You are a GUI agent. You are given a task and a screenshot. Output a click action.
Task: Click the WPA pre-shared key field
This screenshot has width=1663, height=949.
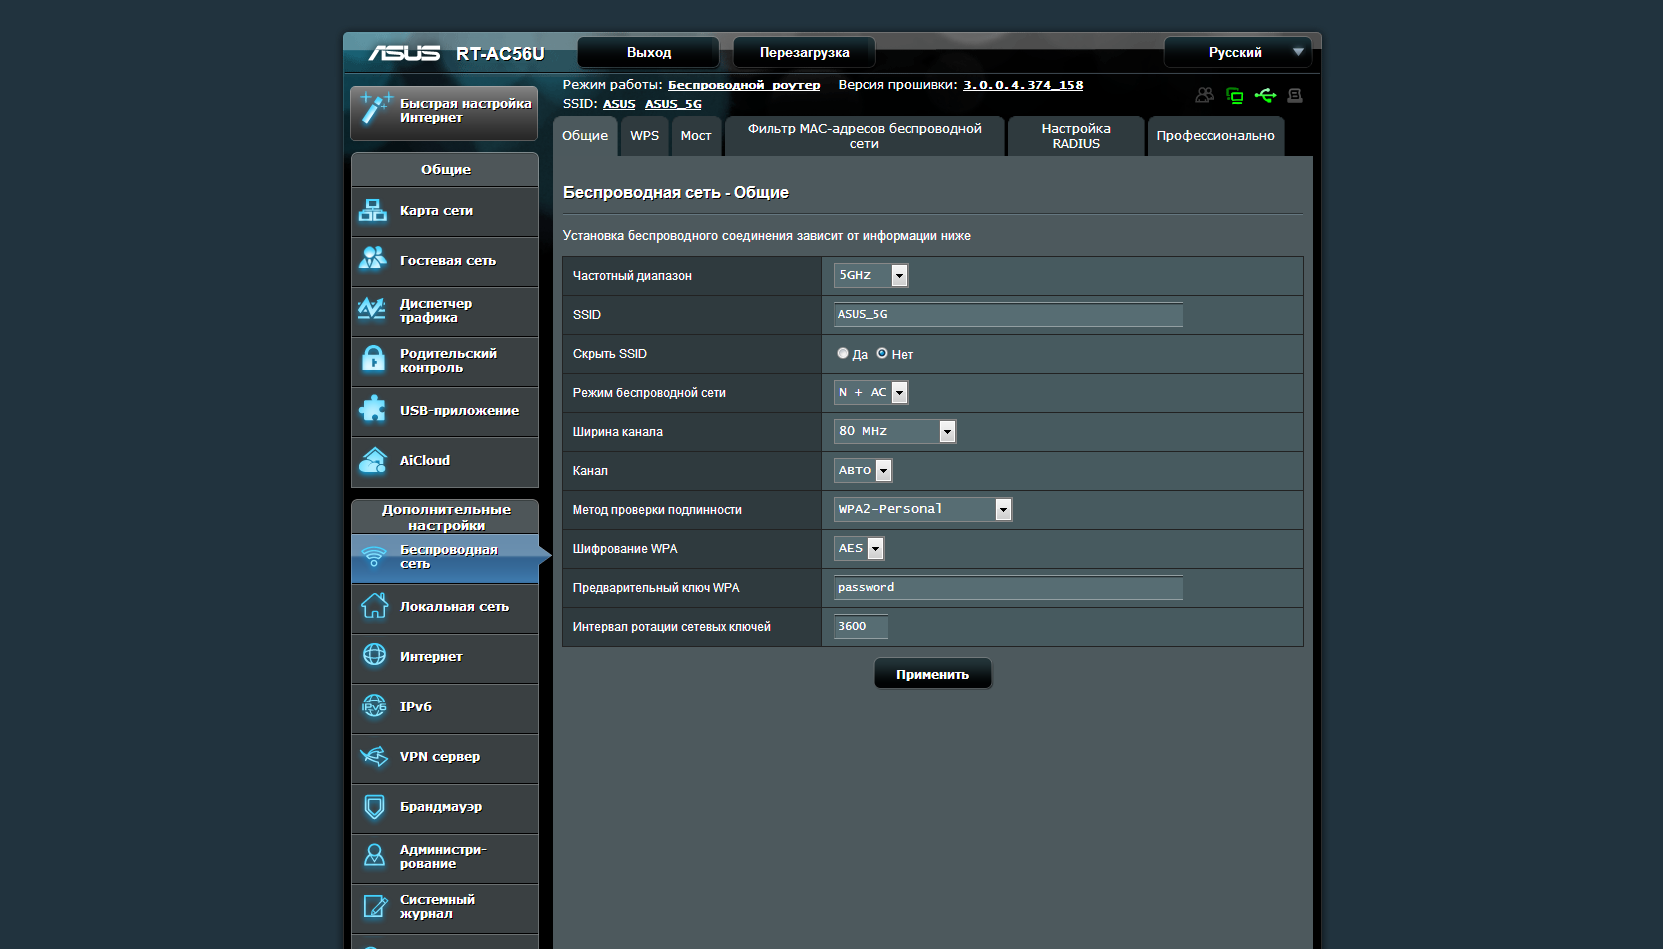click(1008, 587)
